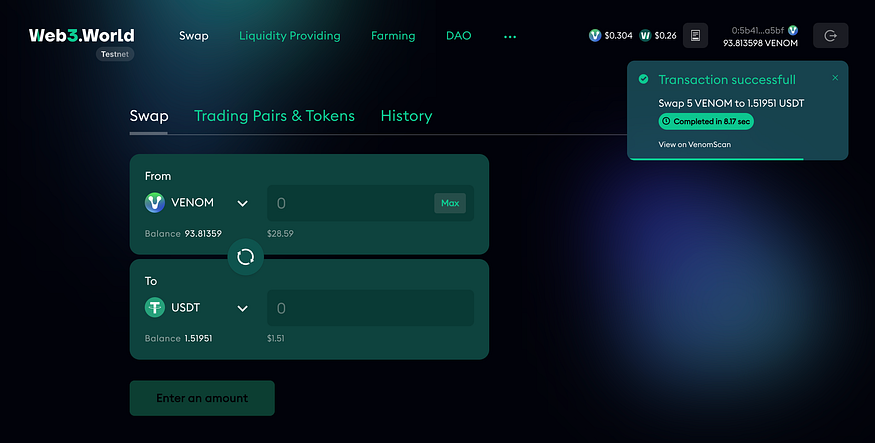Screen dimensions: 875x443
Task: Click the wallet address 0:5b41...a5bf
Action: [757, 31]
